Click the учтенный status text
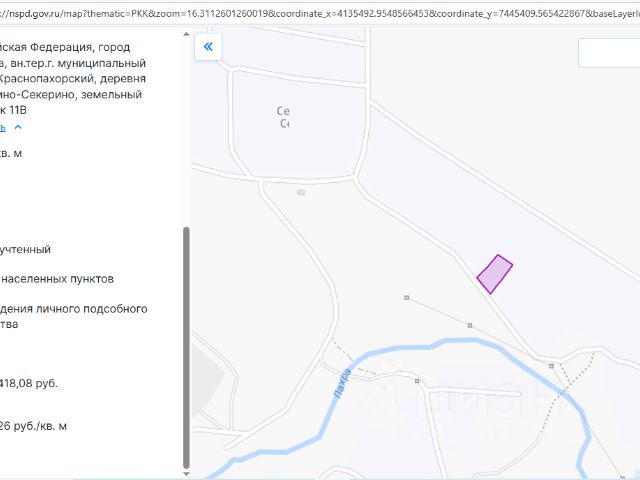The height and width of the screenshot is (480, 640). pos(25,249)
